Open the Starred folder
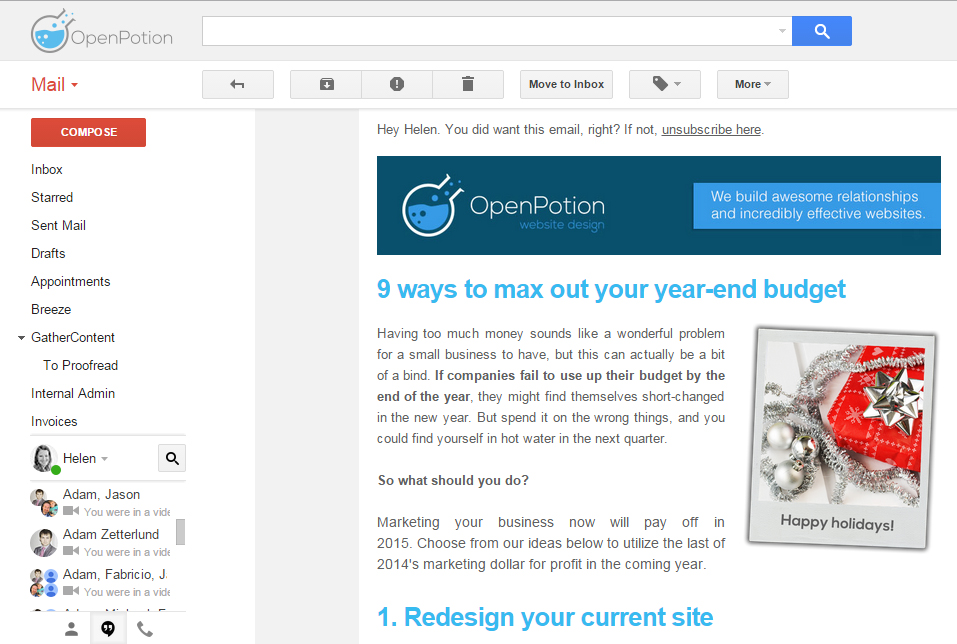Image resolution: width=957 pixels, height=644 pixels. (52, 198)
